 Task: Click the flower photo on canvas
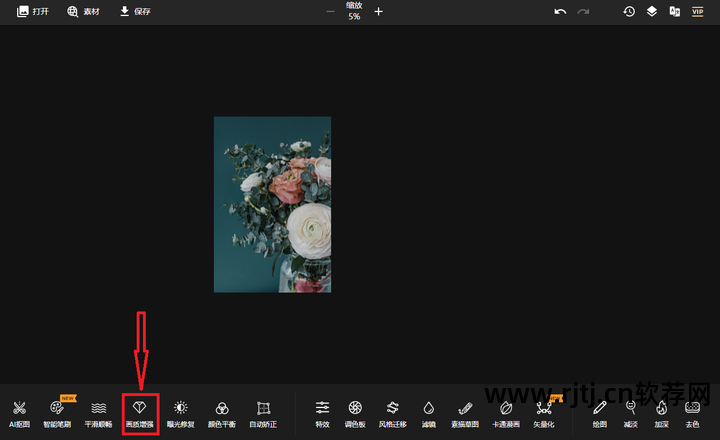pyautogui.click(x=272, y=204)
